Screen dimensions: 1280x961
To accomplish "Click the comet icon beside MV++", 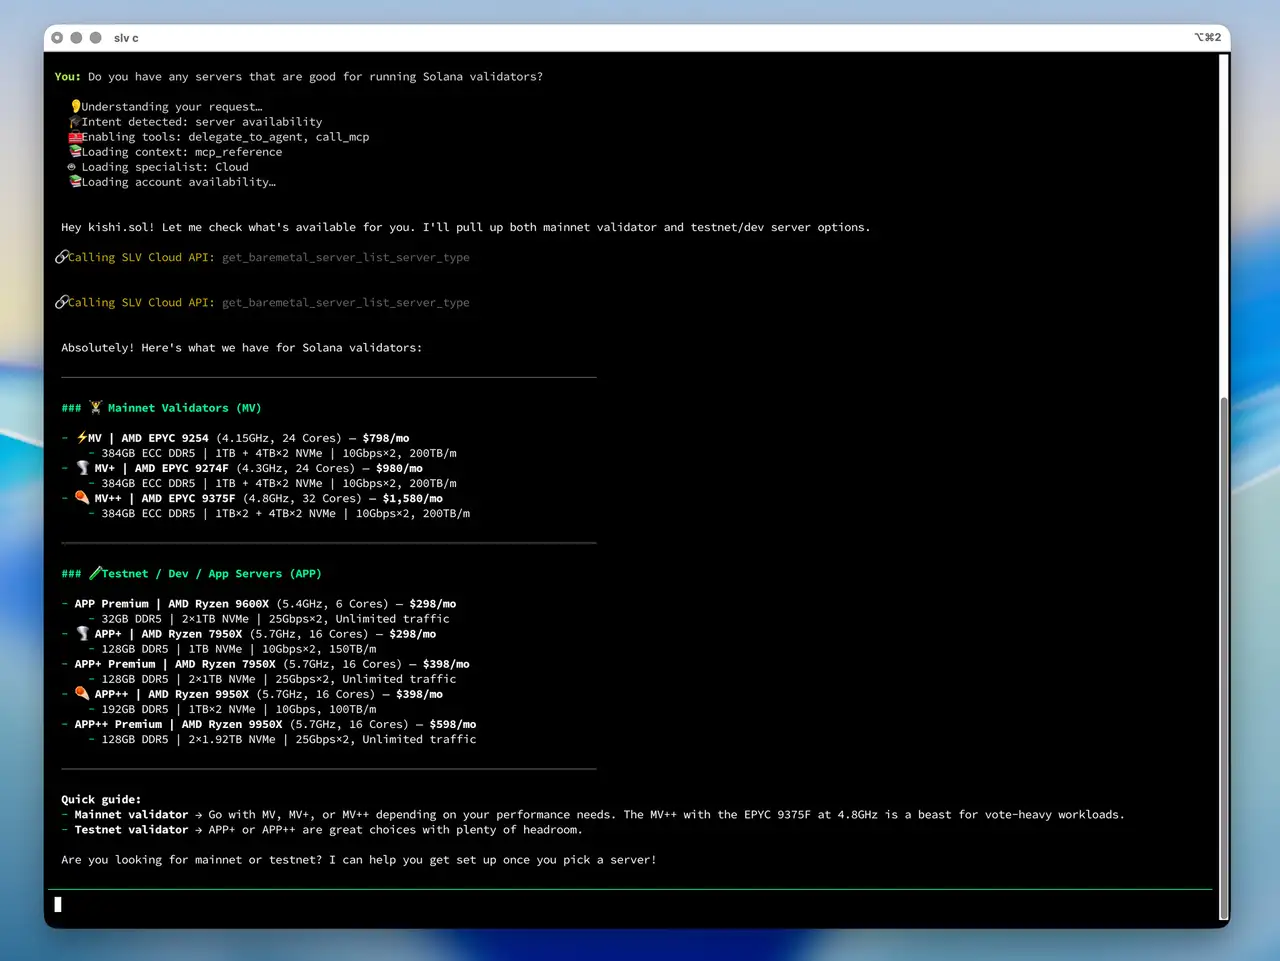I will click(x=82, y=498).
